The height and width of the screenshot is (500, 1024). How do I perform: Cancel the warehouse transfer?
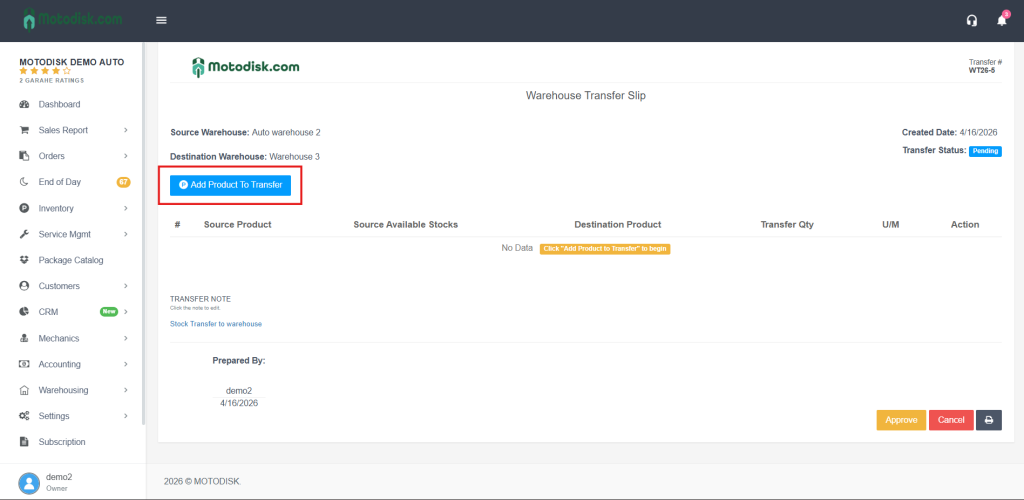pos(951,420)
